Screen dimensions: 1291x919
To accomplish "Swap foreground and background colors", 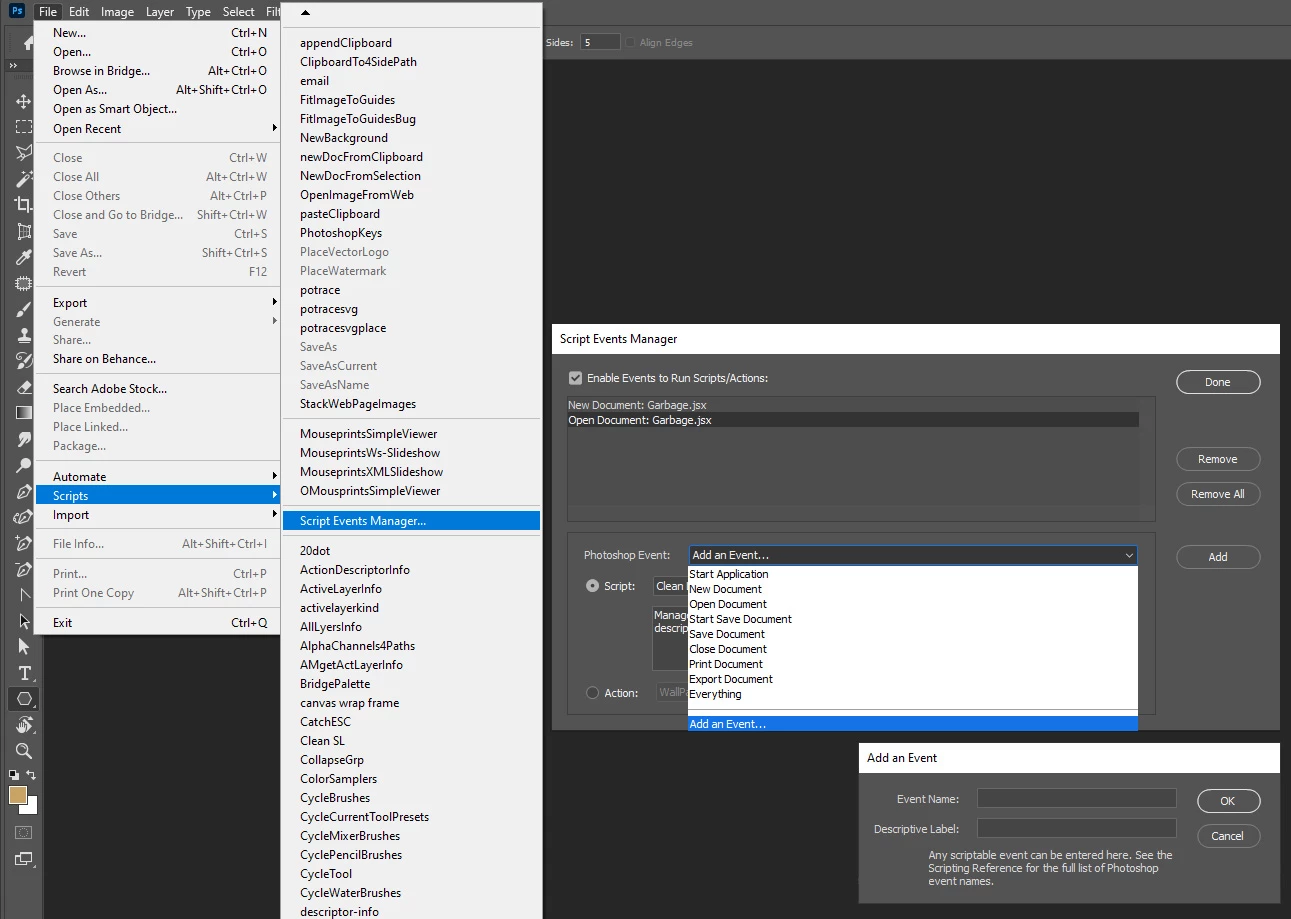I will coord(31,774).
